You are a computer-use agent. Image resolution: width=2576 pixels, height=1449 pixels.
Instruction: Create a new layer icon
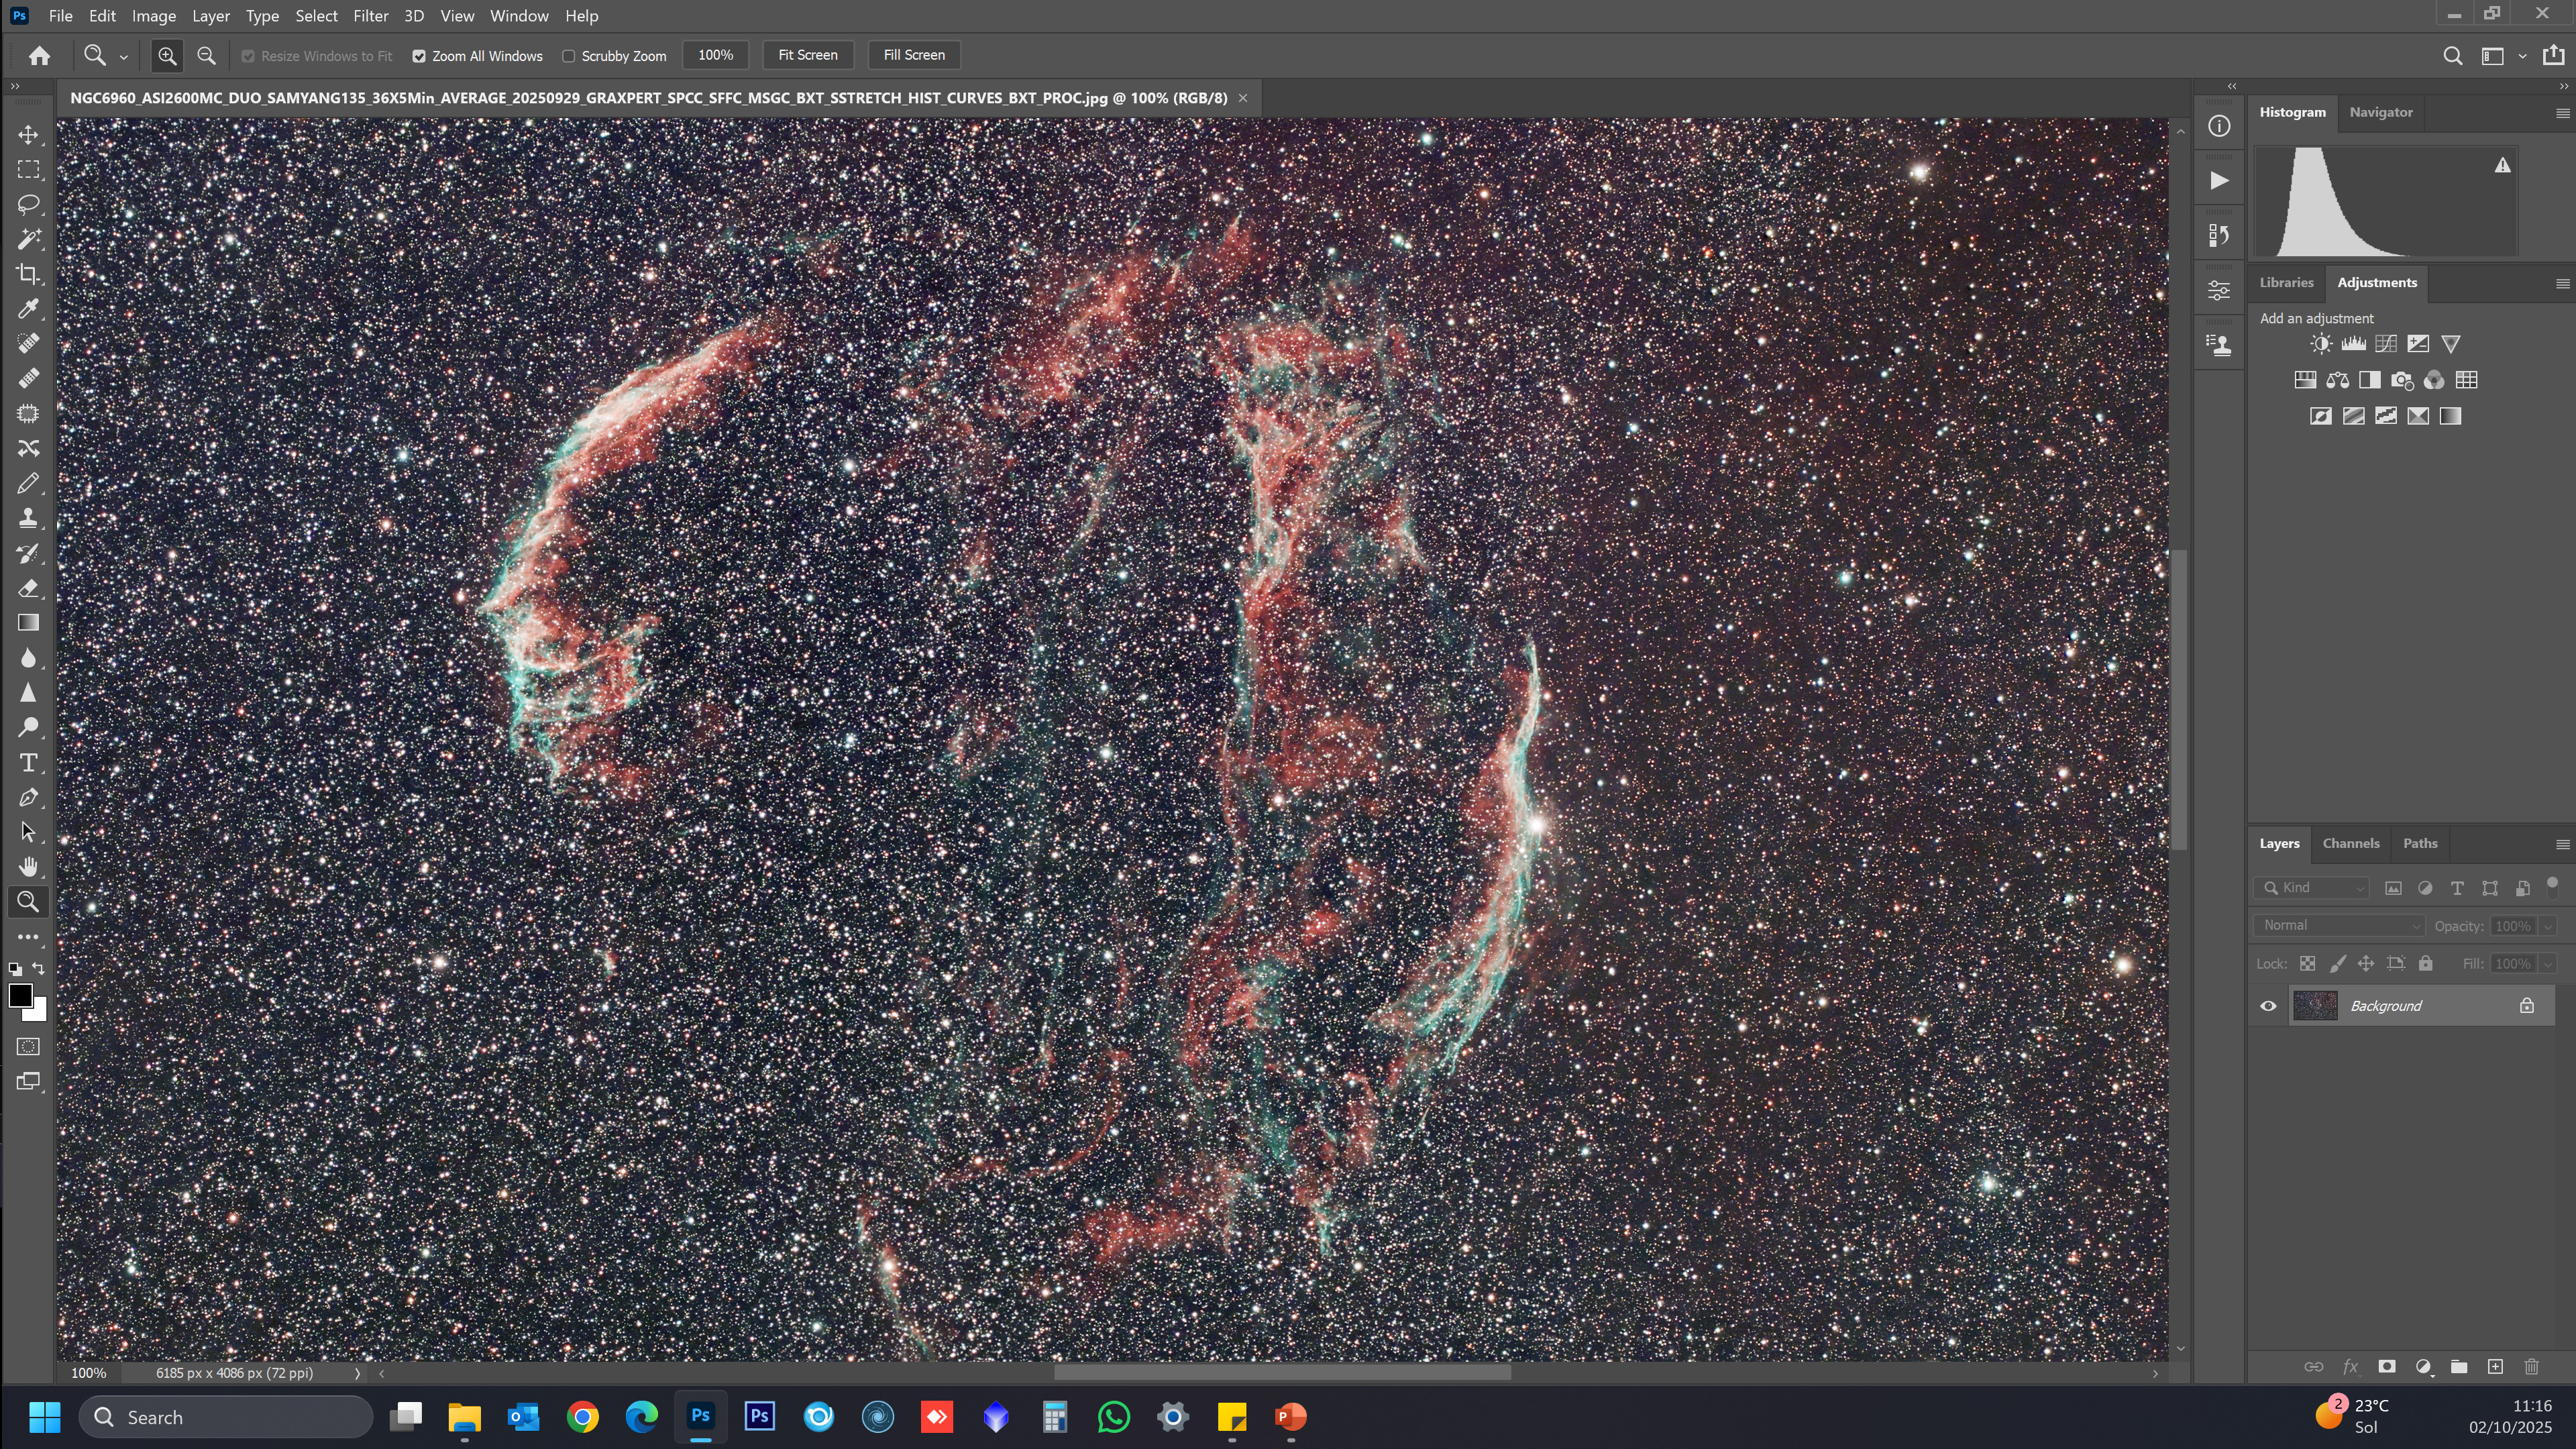(x=2495, y=1366)
